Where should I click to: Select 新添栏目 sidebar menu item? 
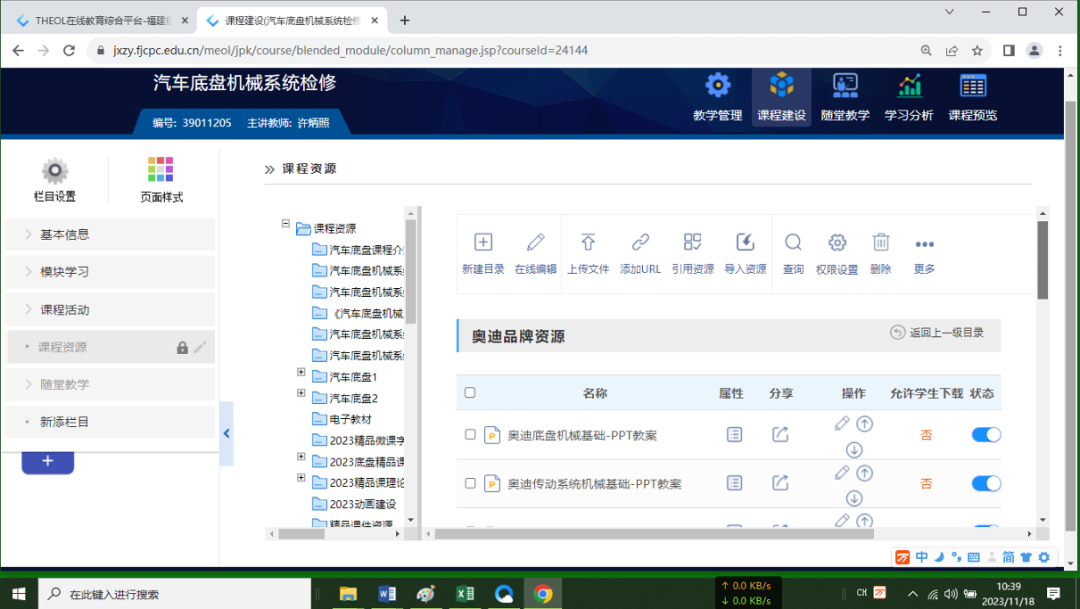click(110, 422)
